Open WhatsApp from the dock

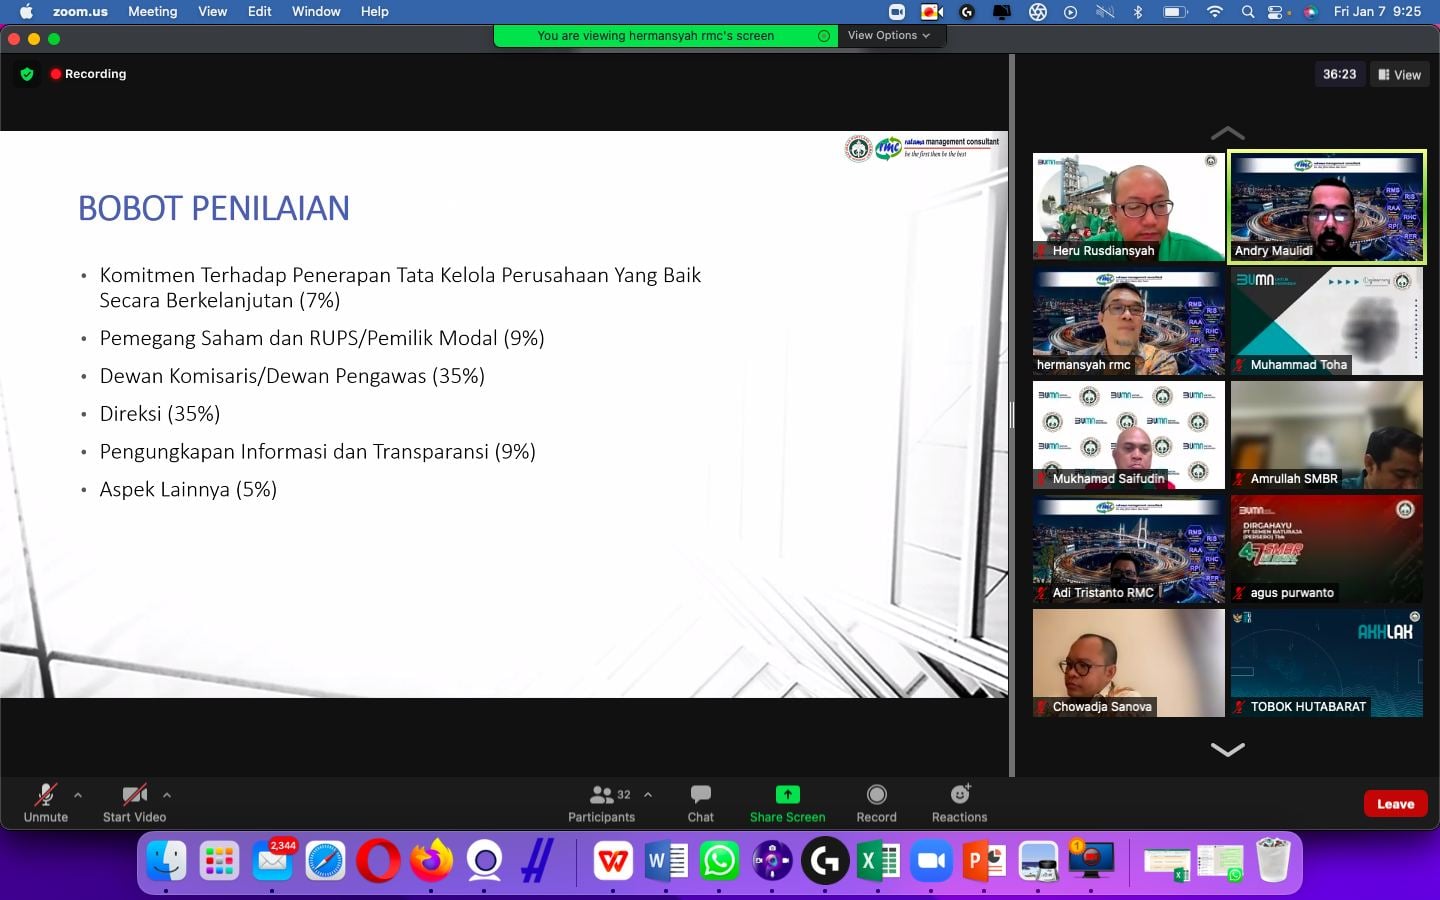click(x=720, y=861)
